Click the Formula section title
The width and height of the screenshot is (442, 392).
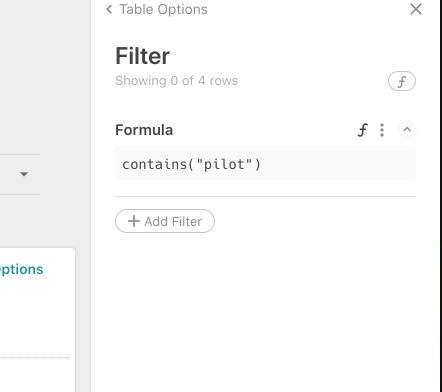(144, 130)
